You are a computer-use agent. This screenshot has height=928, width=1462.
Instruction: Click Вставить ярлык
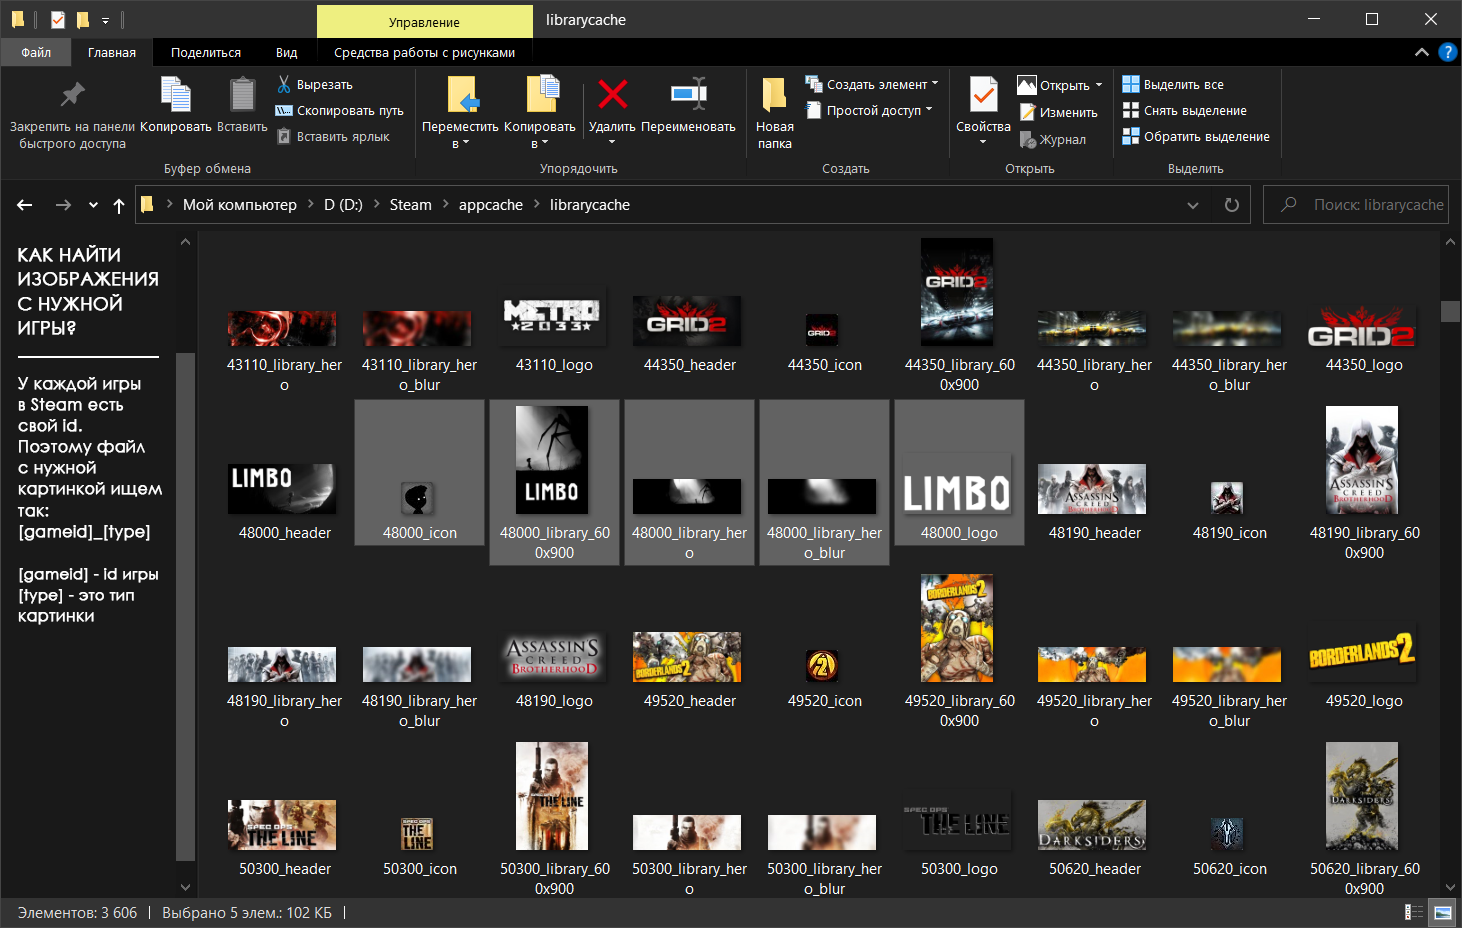tap(333, 137)
